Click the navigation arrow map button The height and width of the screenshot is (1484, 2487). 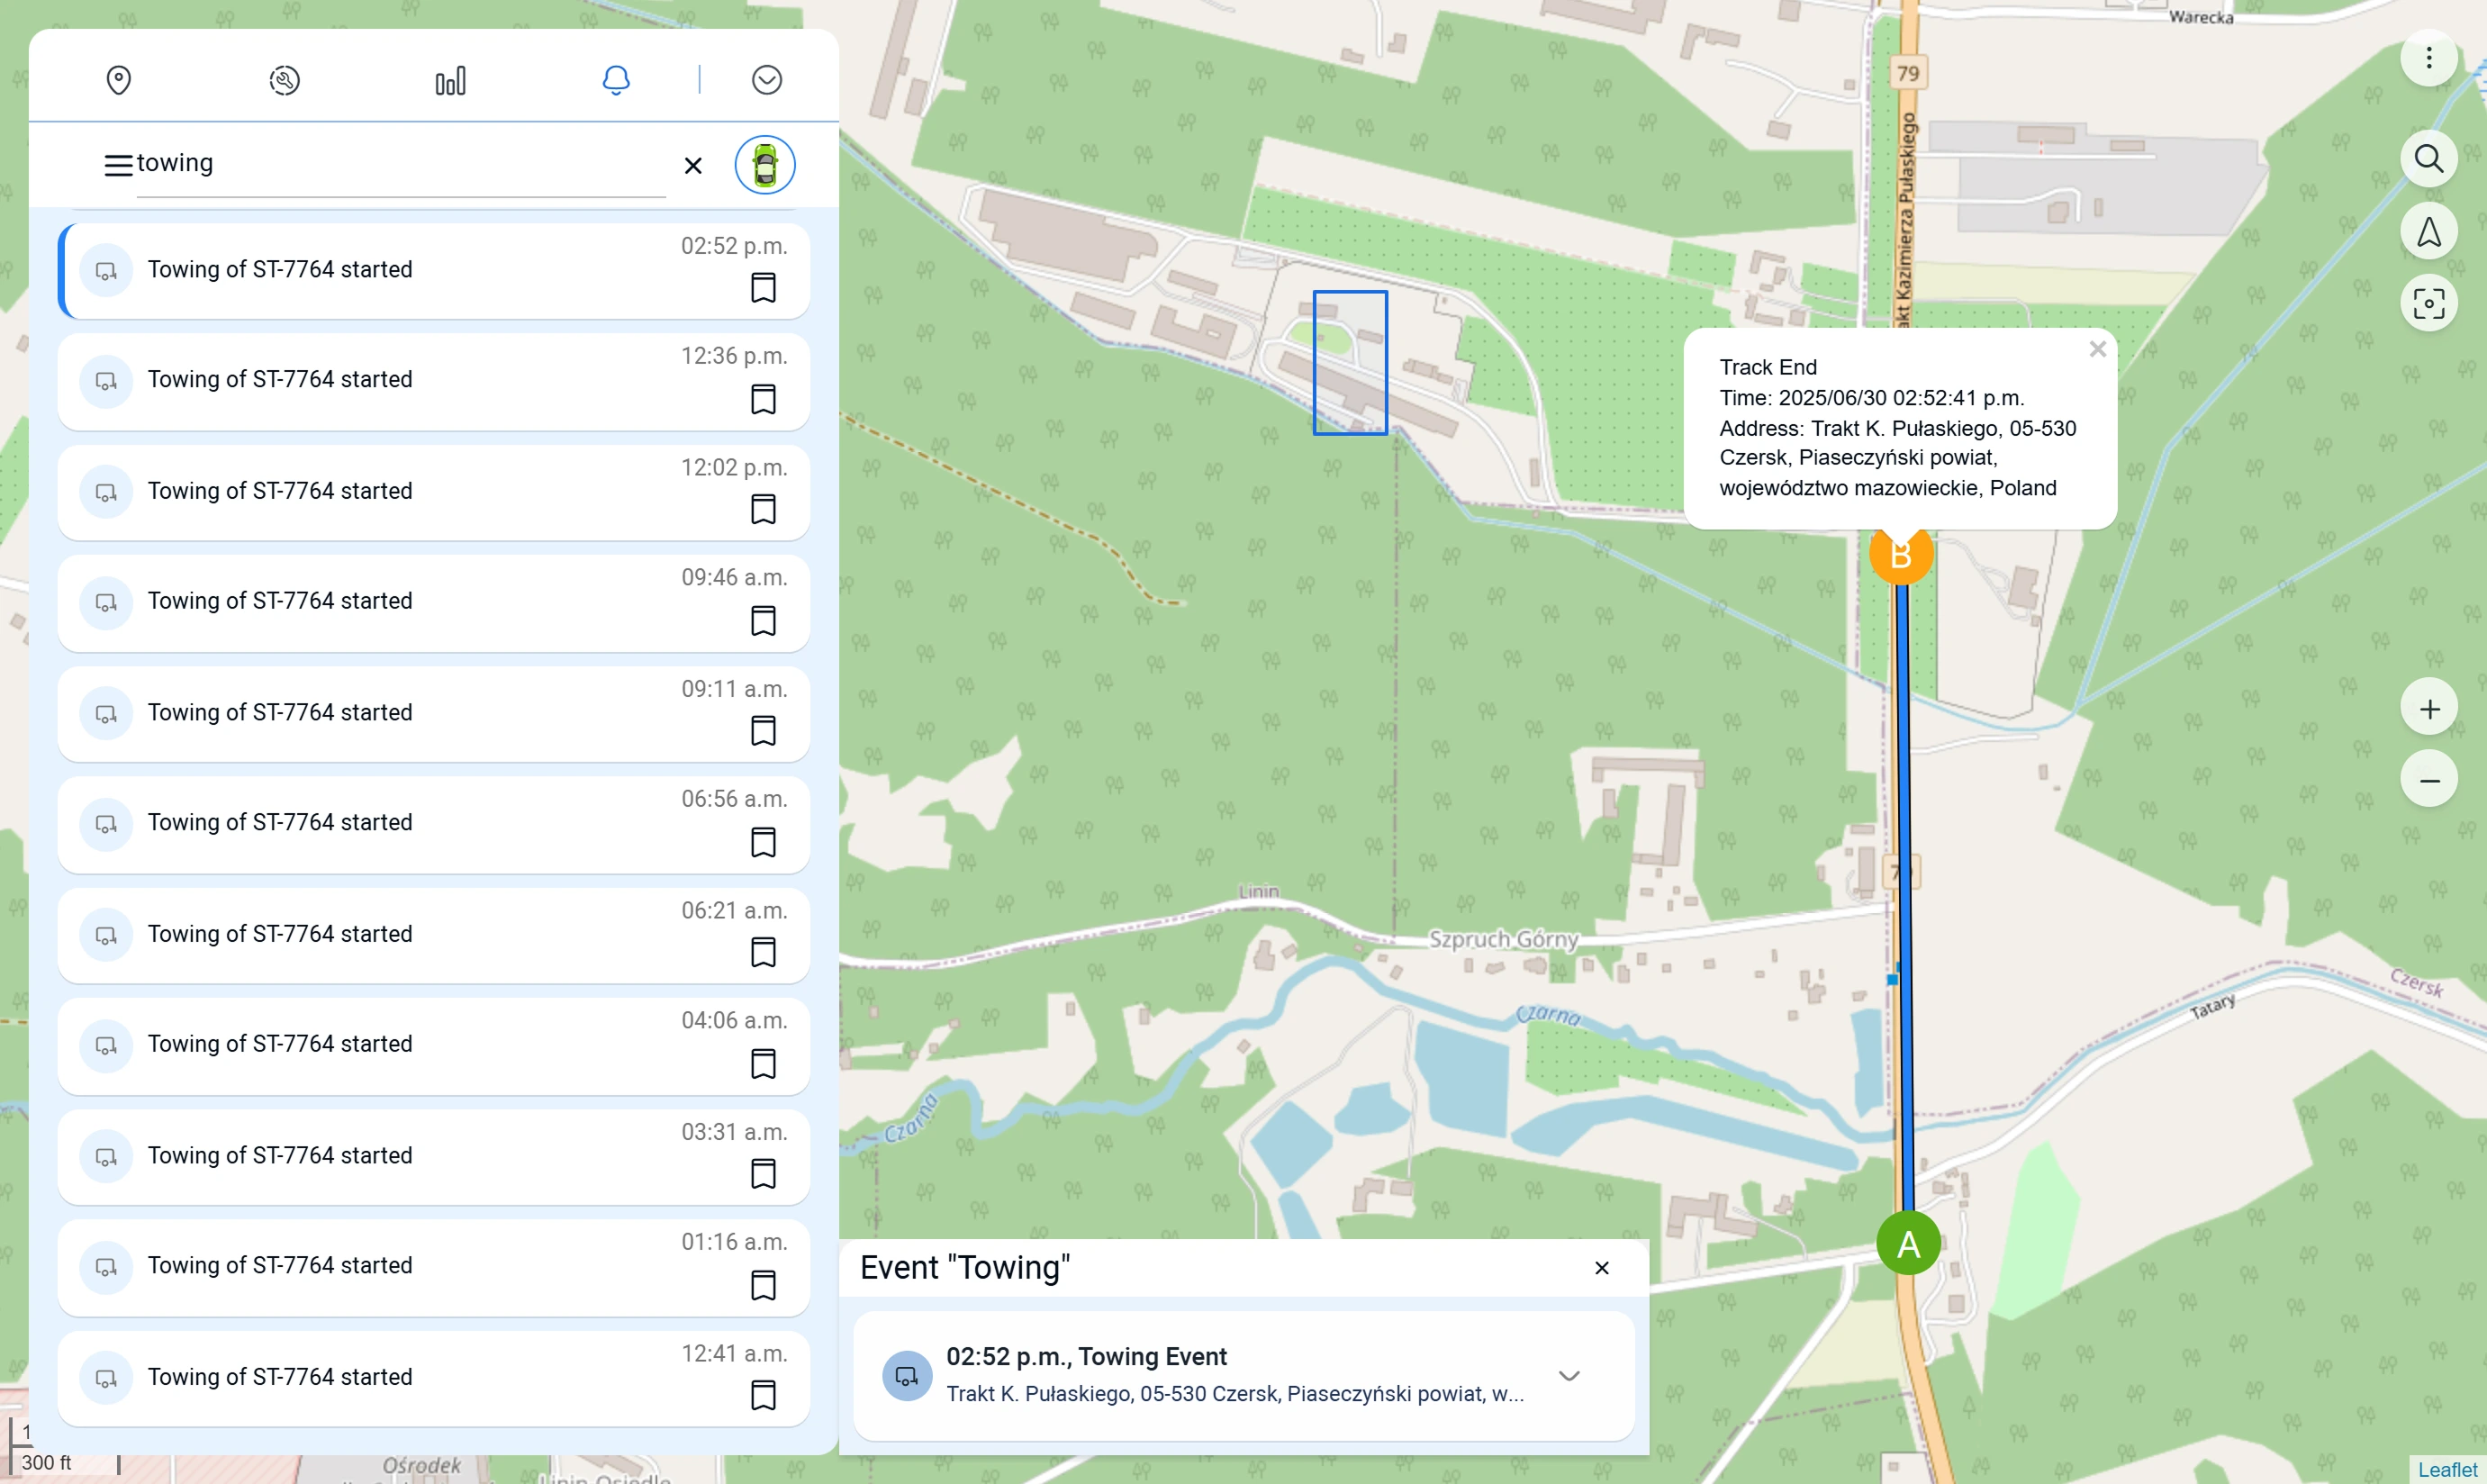point(2428,232)
